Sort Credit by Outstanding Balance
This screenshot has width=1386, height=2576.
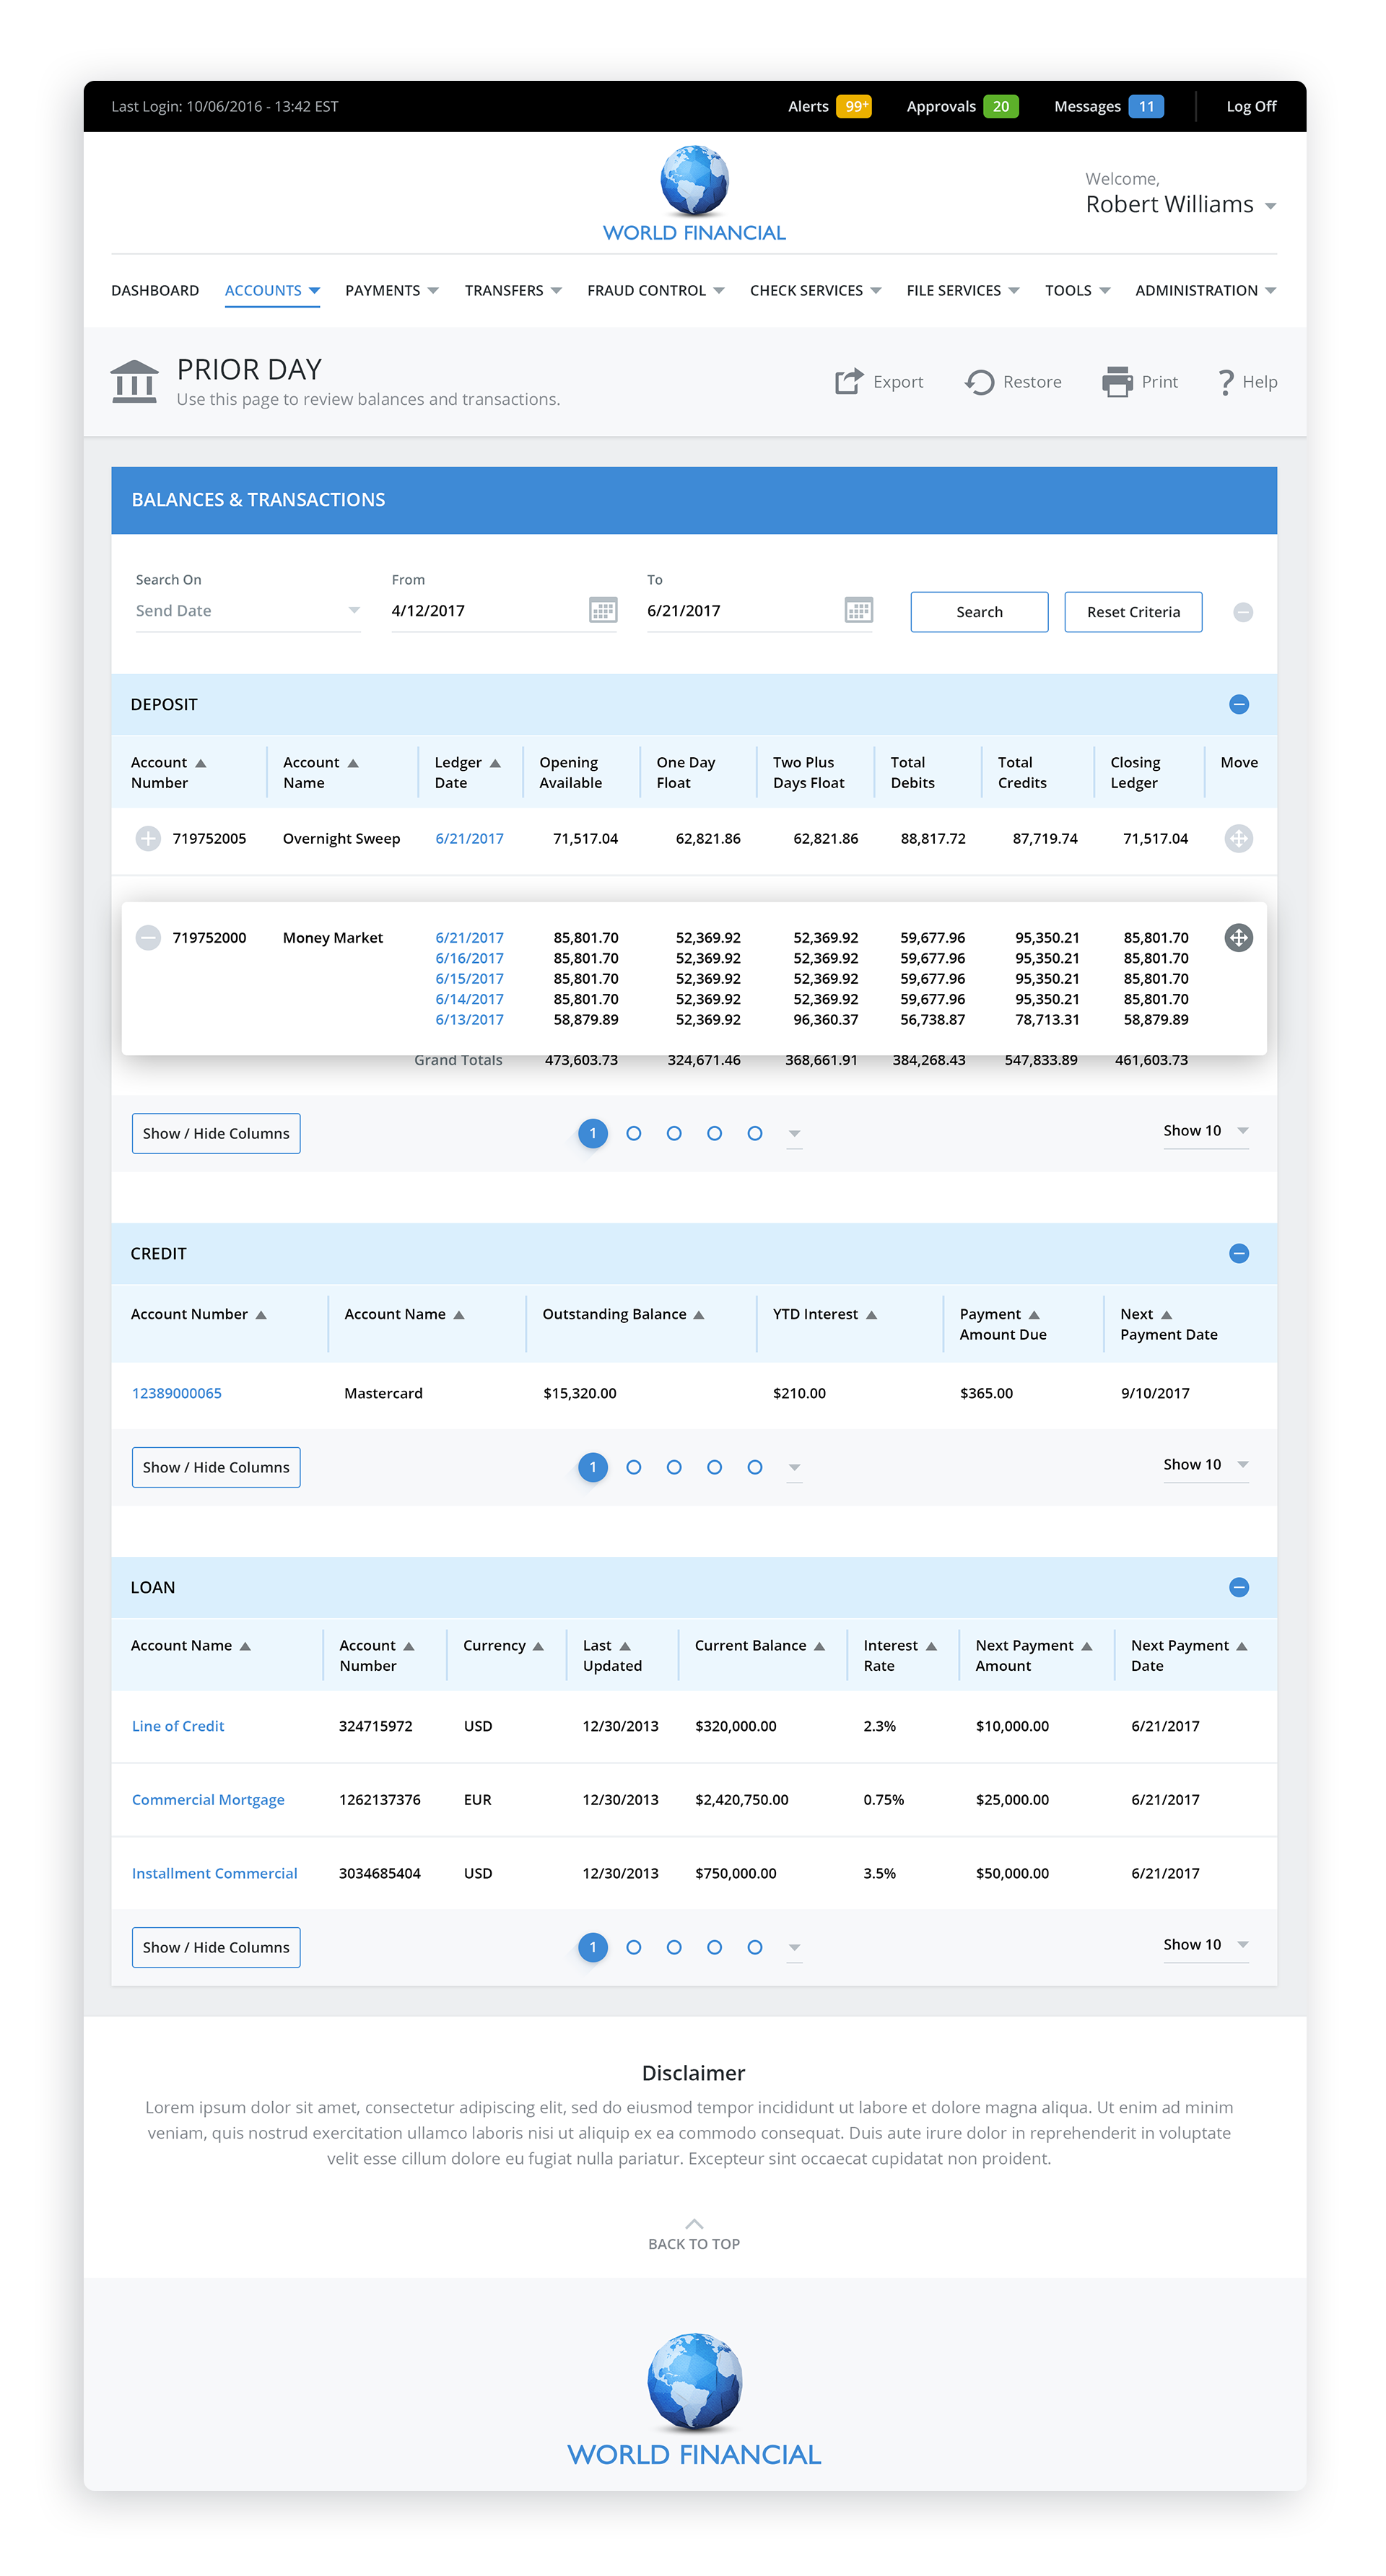(x=699, y=1315)
